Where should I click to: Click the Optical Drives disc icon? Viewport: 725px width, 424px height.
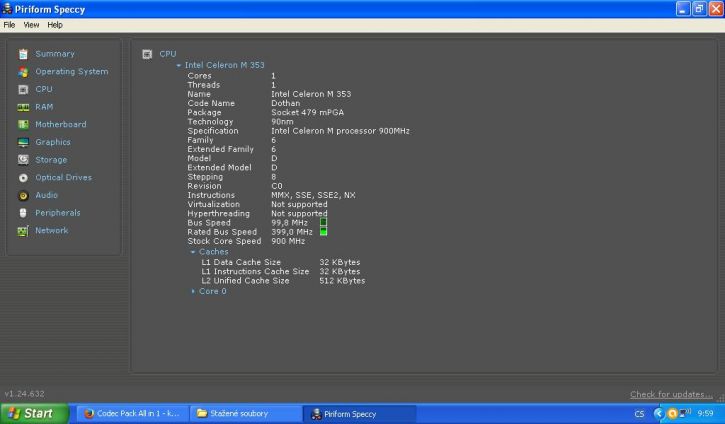point(23,178)
